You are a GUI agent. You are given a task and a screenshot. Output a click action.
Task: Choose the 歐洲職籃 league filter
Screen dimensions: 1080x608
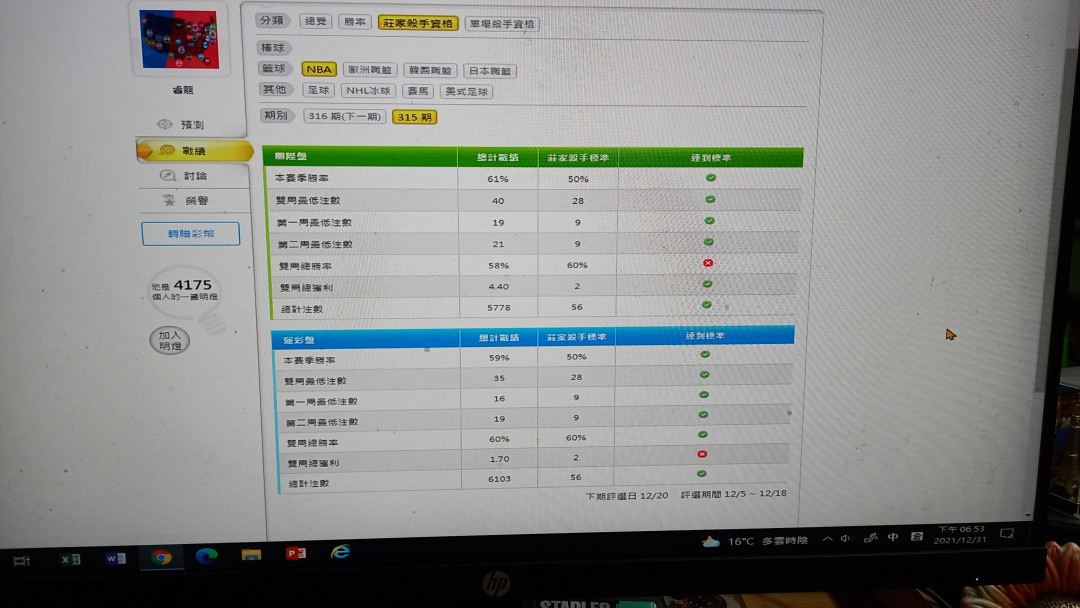click(370, 70)
